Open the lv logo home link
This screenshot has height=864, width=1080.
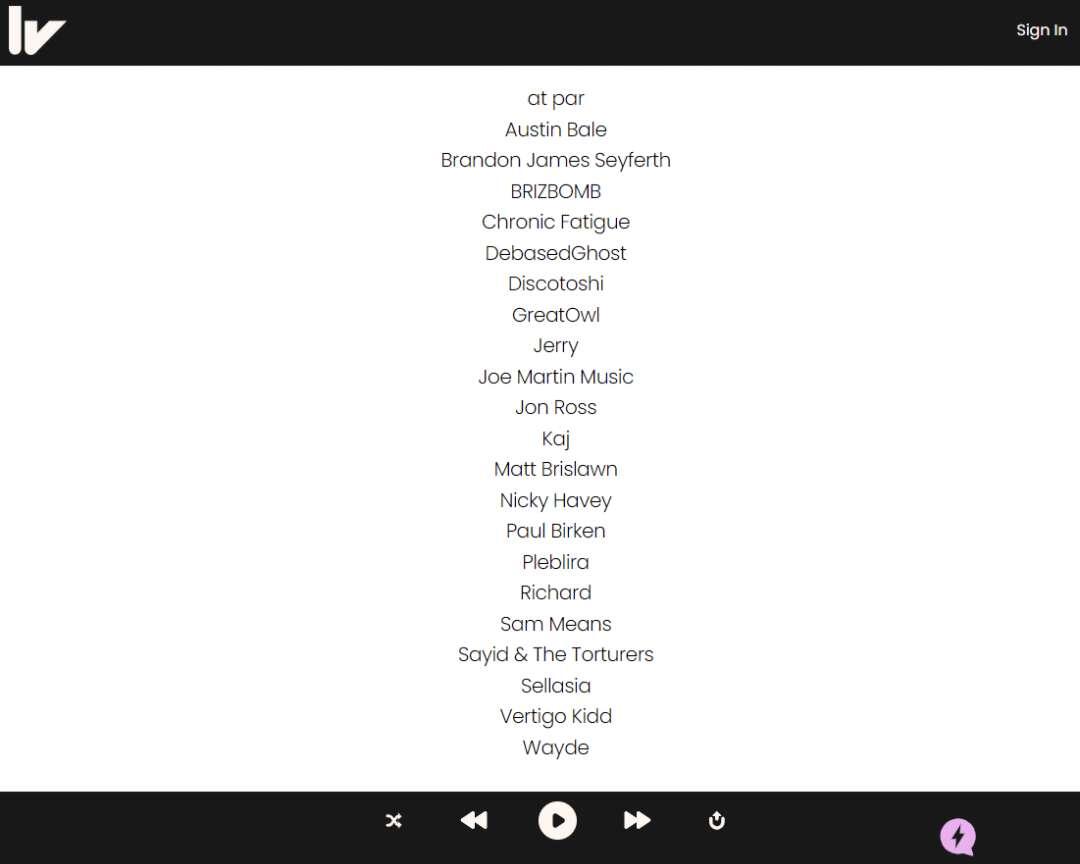(37, 31)
